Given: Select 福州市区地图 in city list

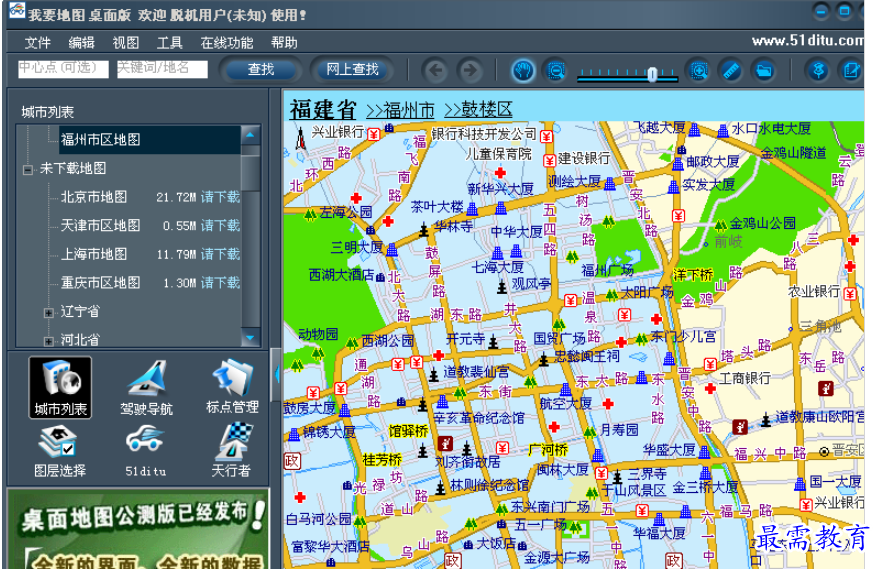Looking at the screenshot, I should pos(150,139).
